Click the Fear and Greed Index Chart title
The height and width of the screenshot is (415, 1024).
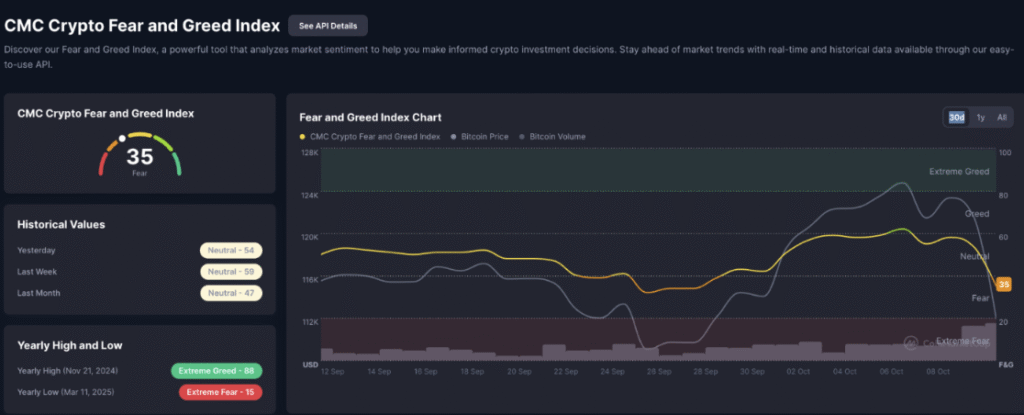(370, 118)
